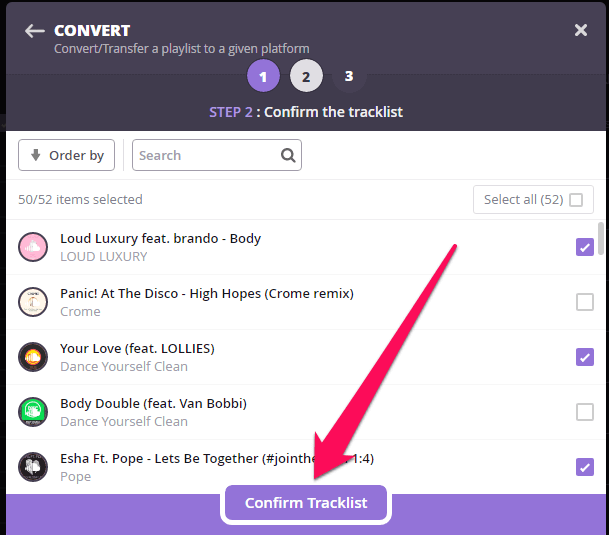The height and width of the screenshot is (535, 609).
Task: Click the Loud Luxury pink SoundCloud thumbnail
Action: pyautogui.click(x=33, y=247)
